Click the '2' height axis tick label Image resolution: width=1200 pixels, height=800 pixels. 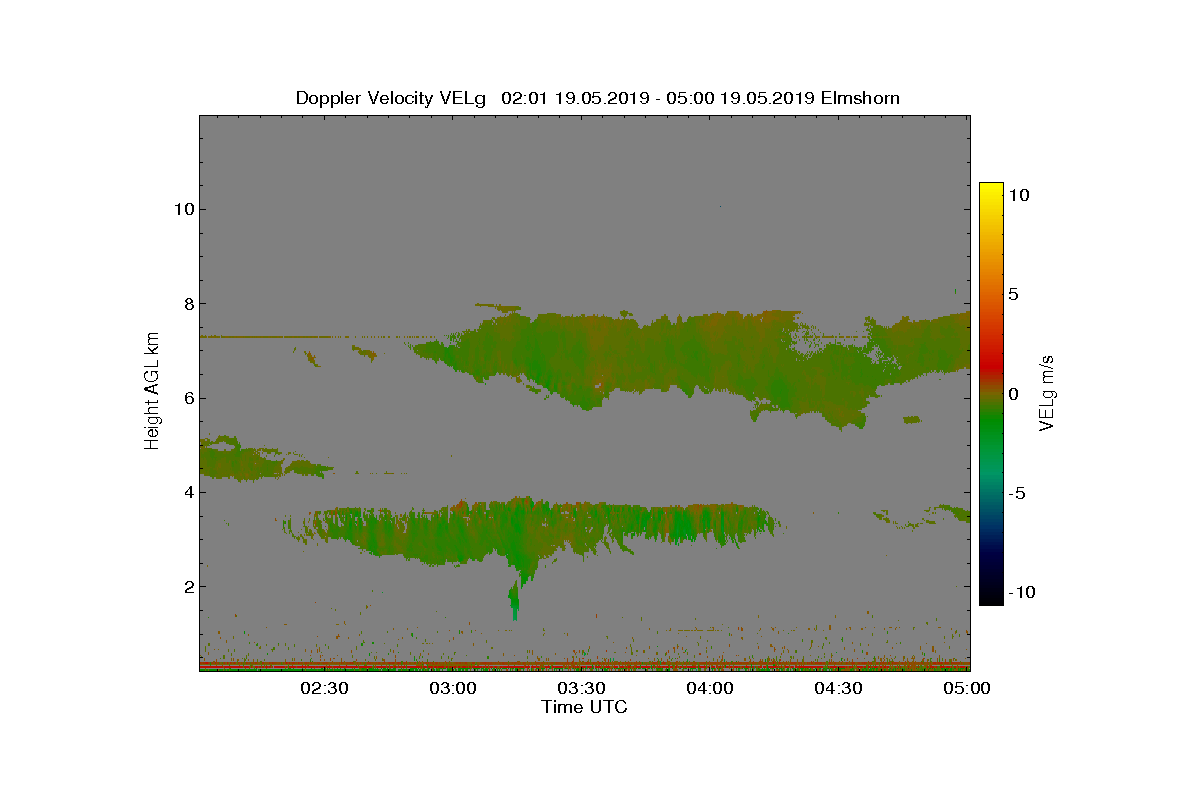click(x=188, y=587)
